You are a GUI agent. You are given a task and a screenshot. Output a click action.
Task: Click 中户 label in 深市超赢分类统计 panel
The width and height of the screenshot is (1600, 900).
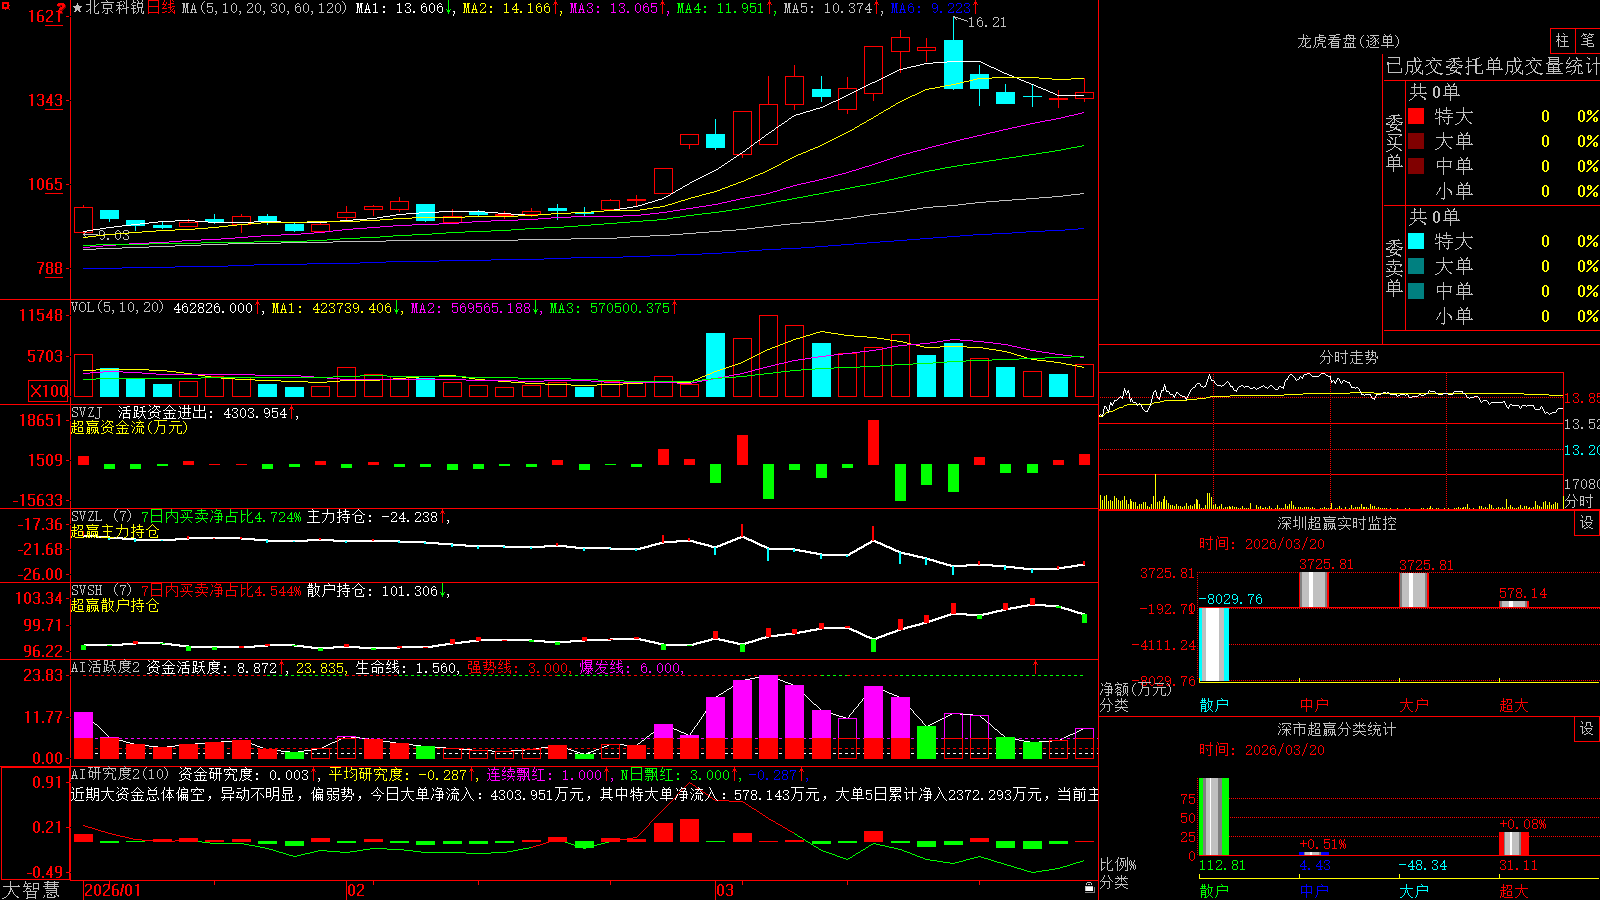[1314, 890]
